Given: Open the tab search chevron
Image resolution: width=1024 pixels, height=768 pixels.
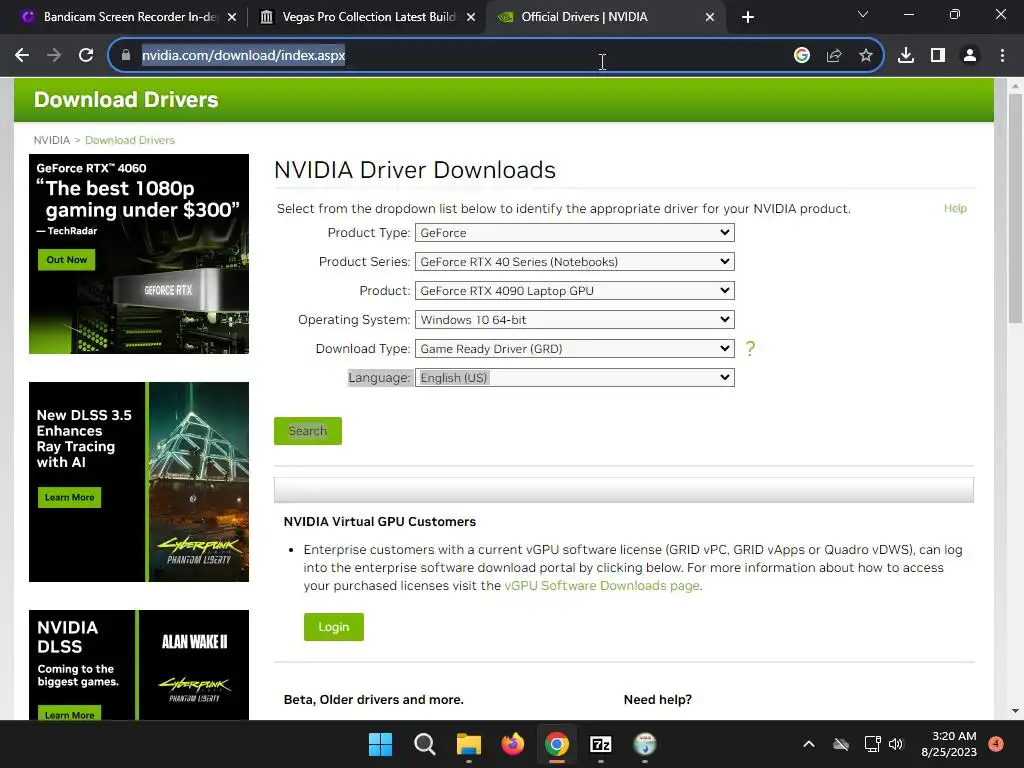Looking at the screenshot, I should pos(863,14).
